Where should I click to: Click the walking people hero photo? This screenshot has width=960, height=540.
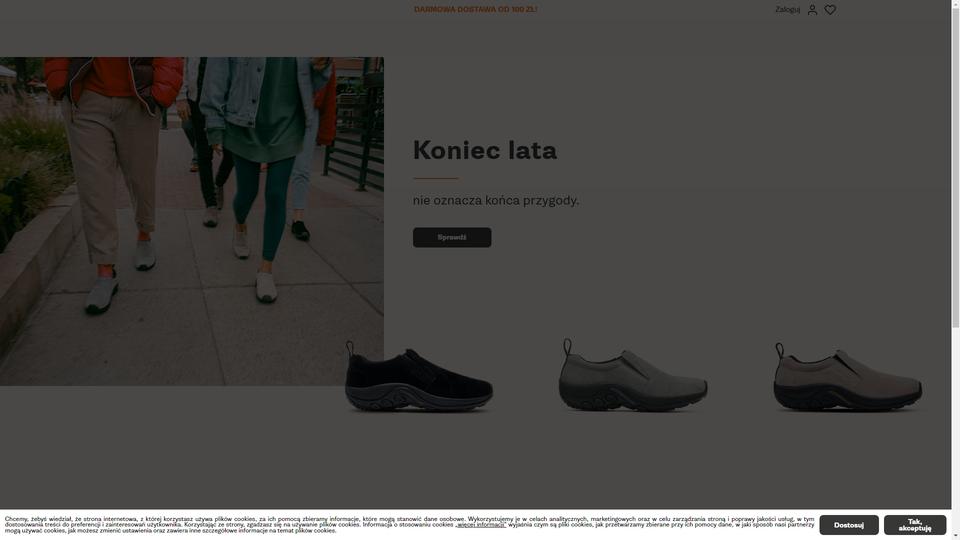coord(192,221)
